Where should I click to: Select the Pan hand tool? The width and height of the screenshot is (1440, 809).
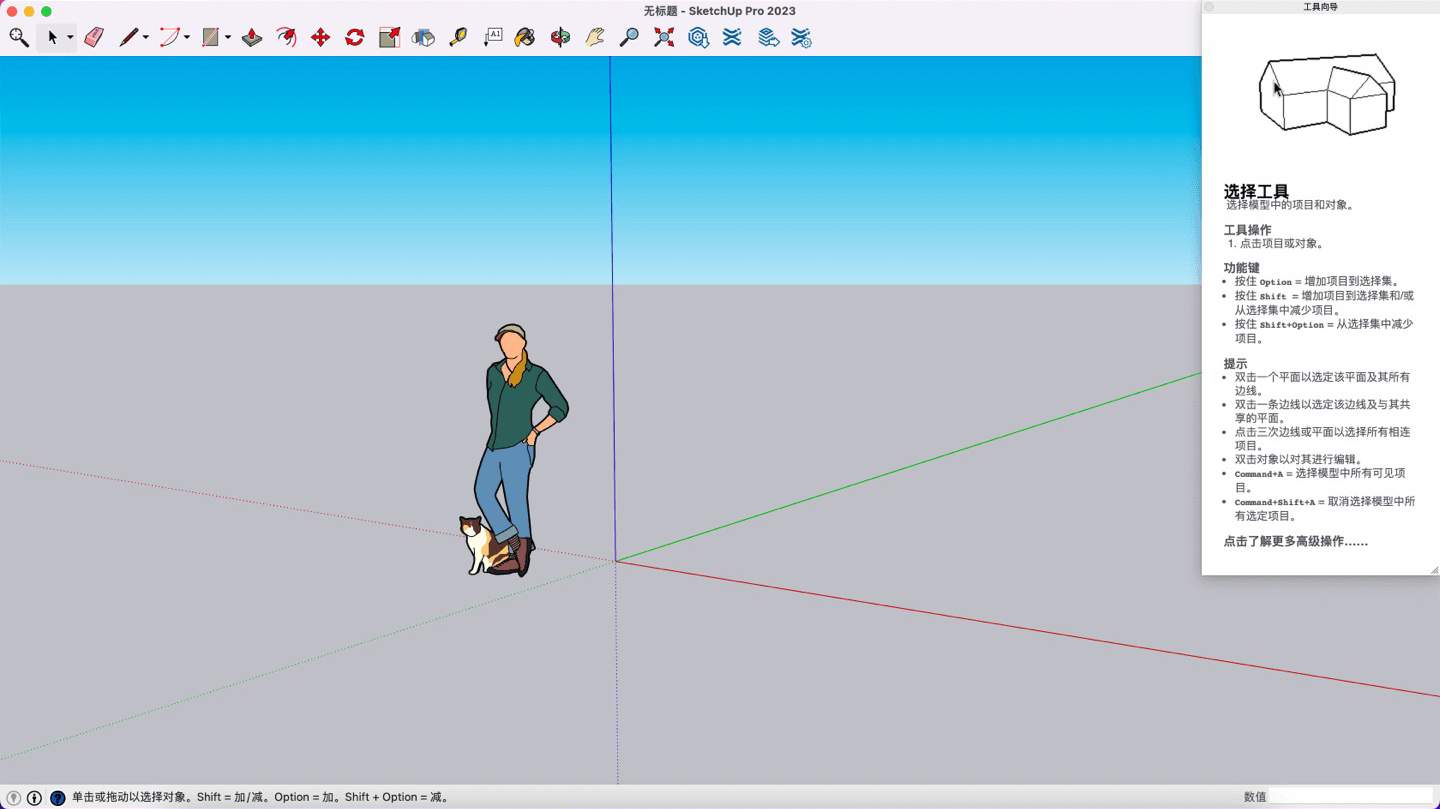[x=595, y=38]
